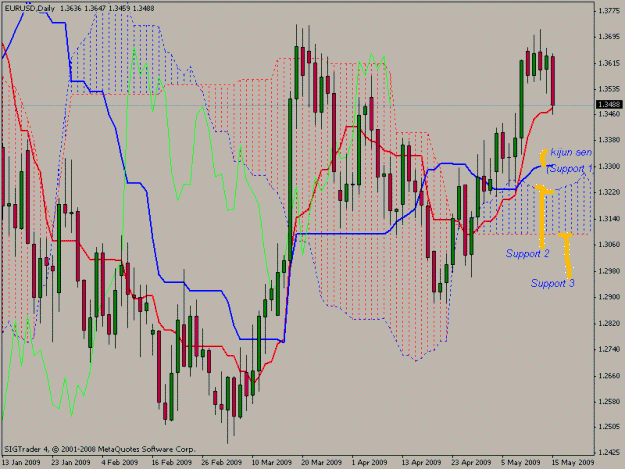625x469 pixels.
Task: Click the 1.2425 price axis label
Action: coord(609,453)
